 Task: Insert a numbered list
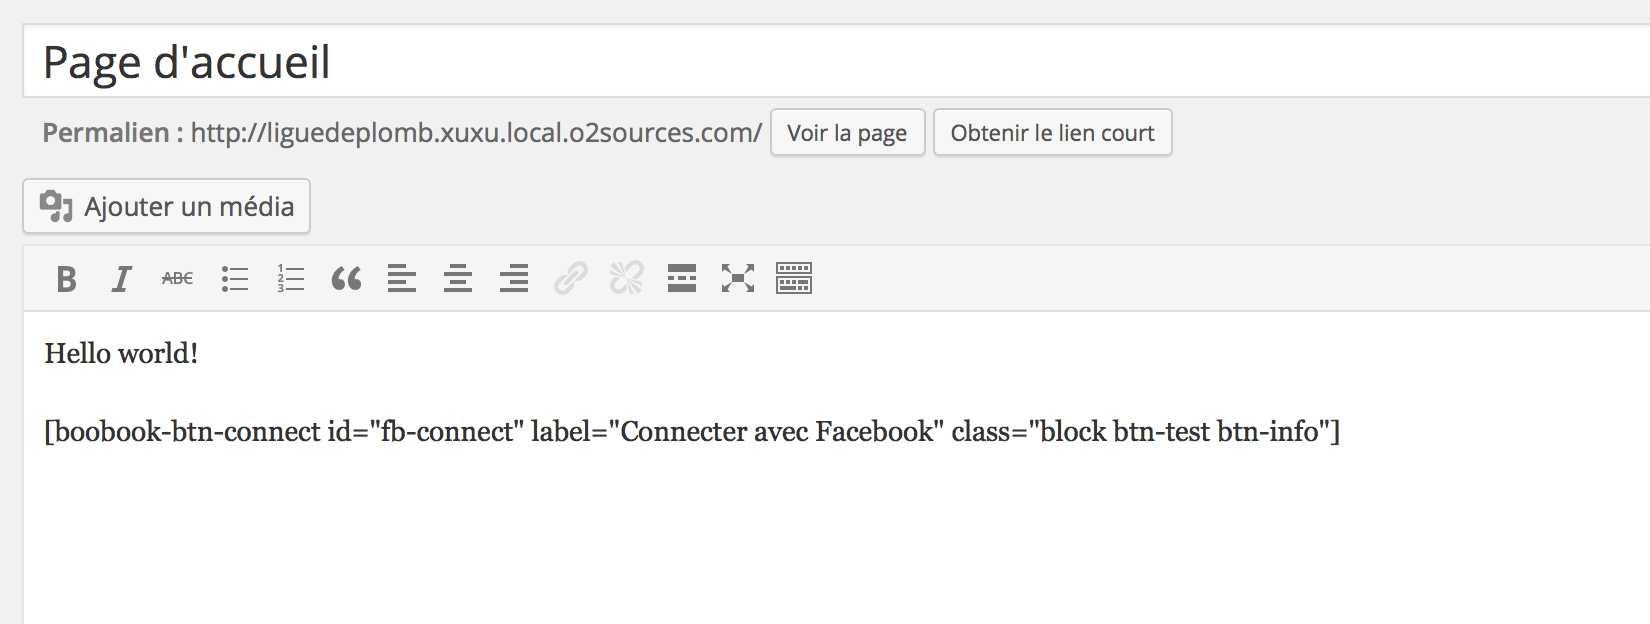tap(290, 279)
